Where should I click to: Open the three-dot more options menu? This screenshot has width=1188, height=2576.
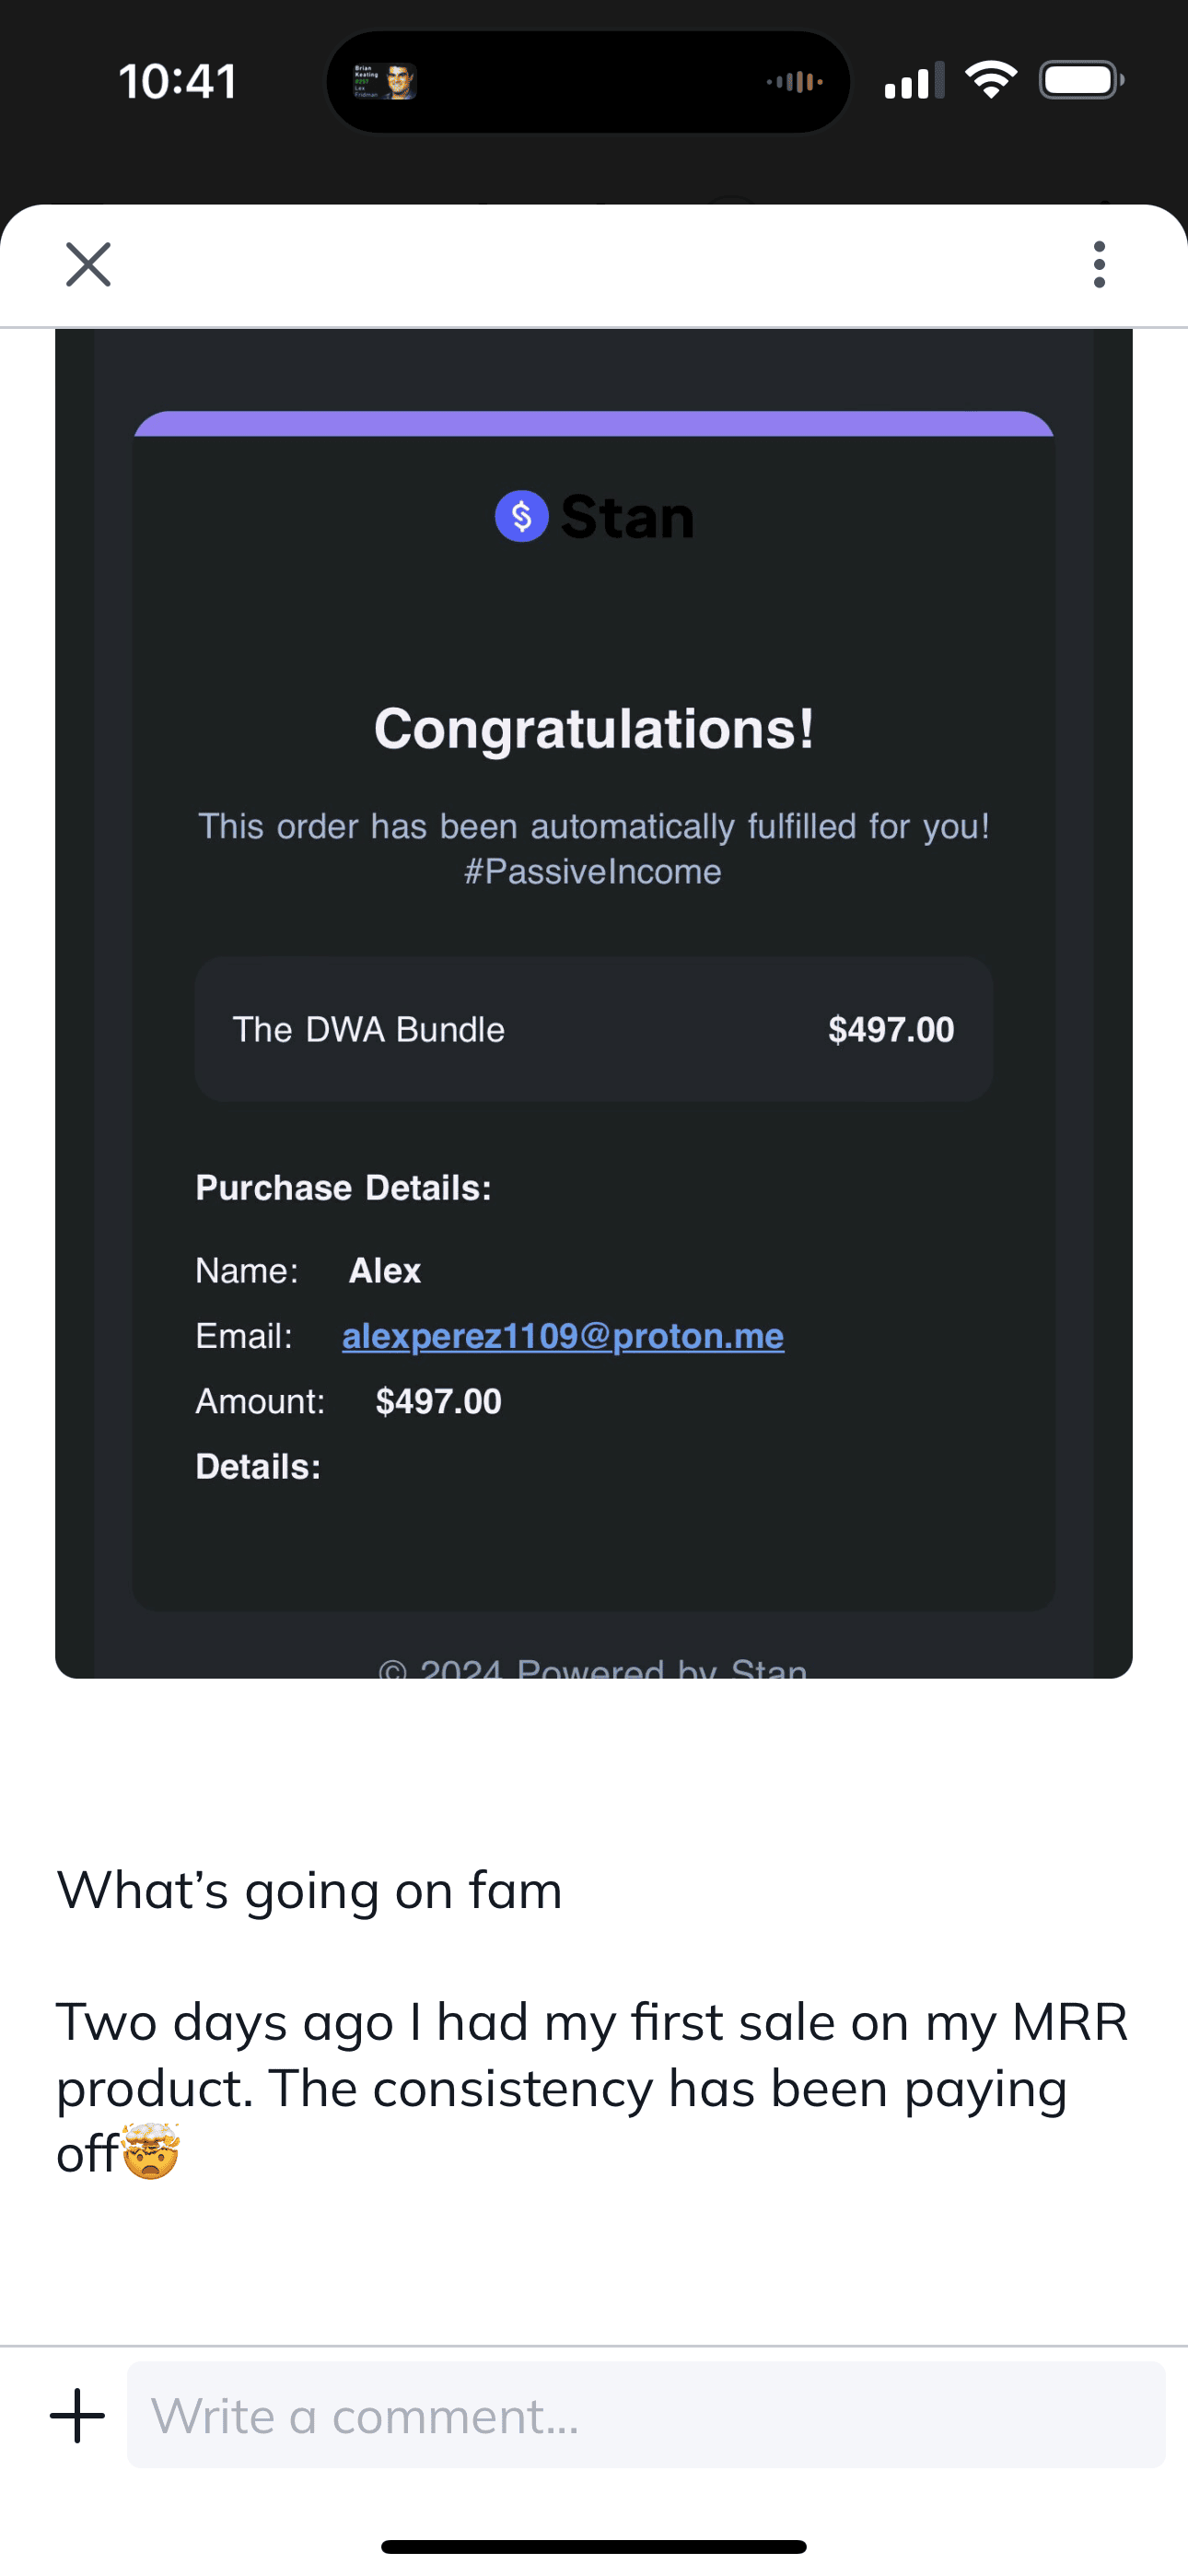click(1099, 265)
